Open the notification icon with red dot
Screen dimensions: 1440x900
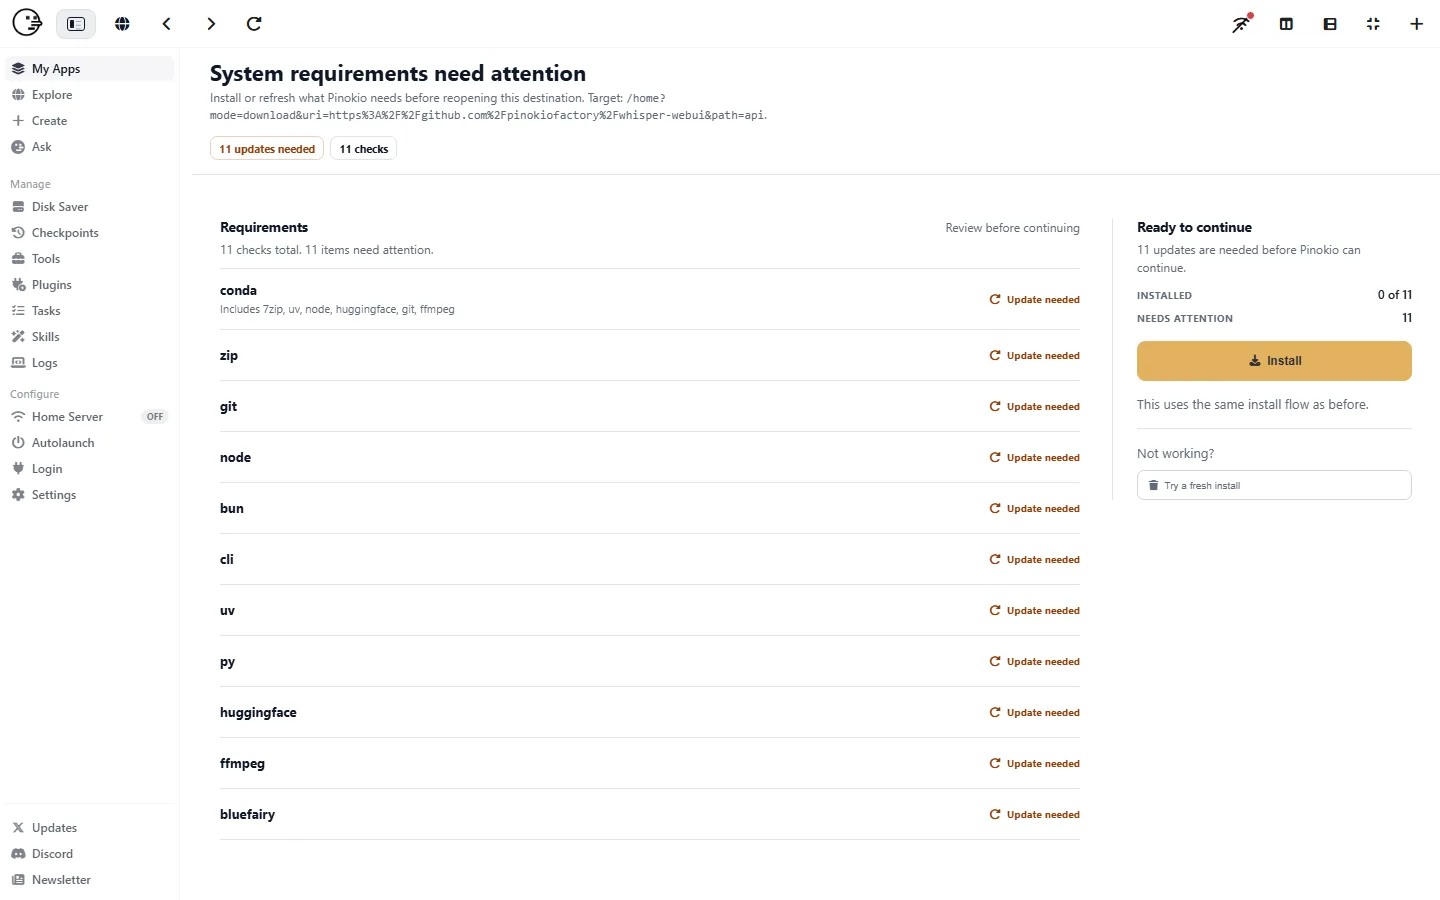click(1242, 24)
